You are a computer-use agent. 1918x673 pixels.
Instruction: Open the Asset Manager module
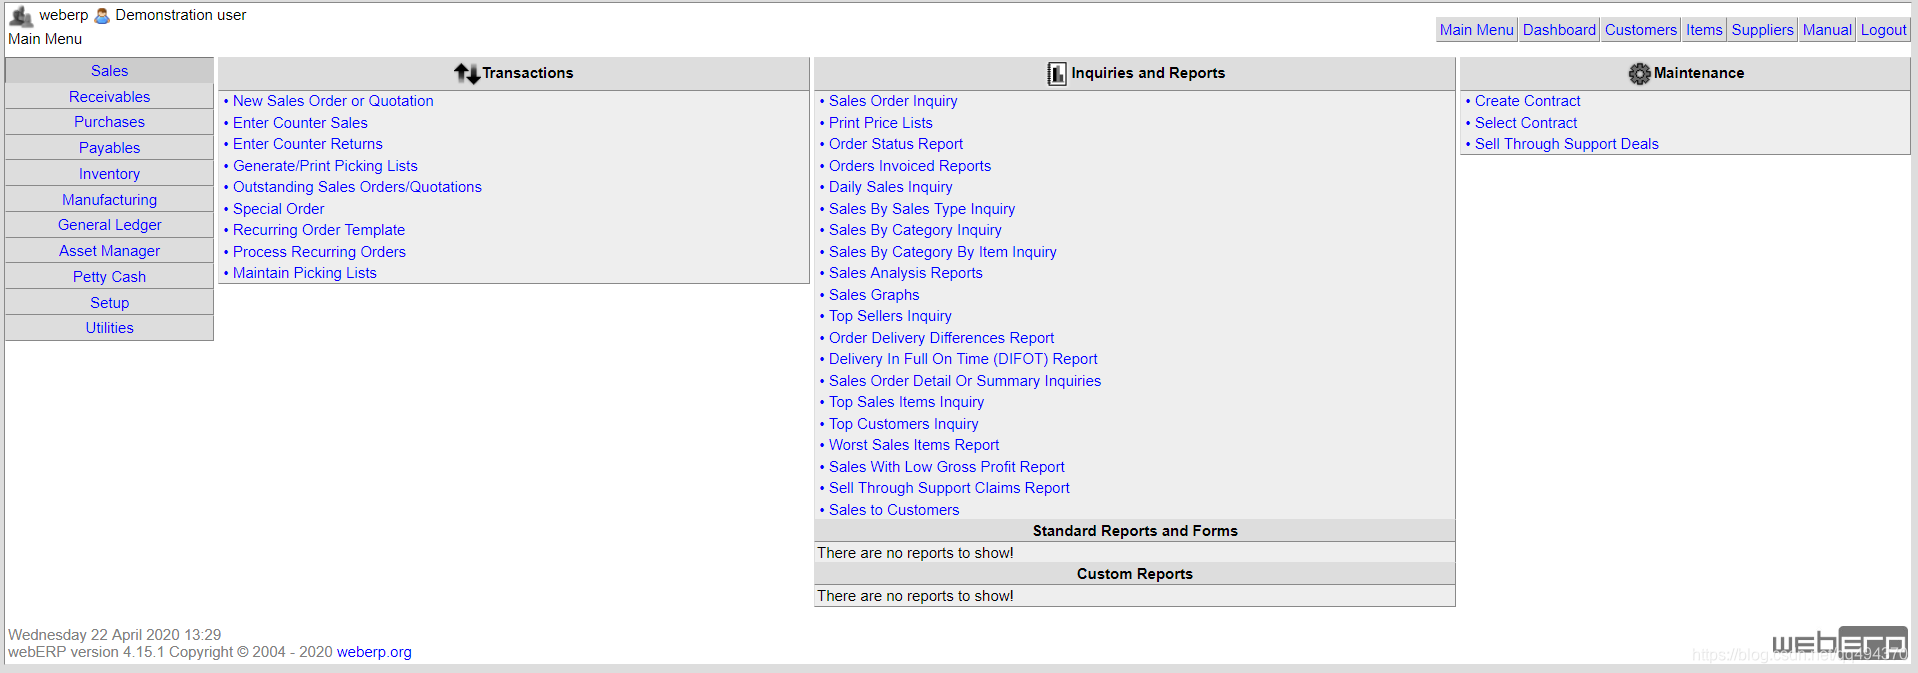109,251
